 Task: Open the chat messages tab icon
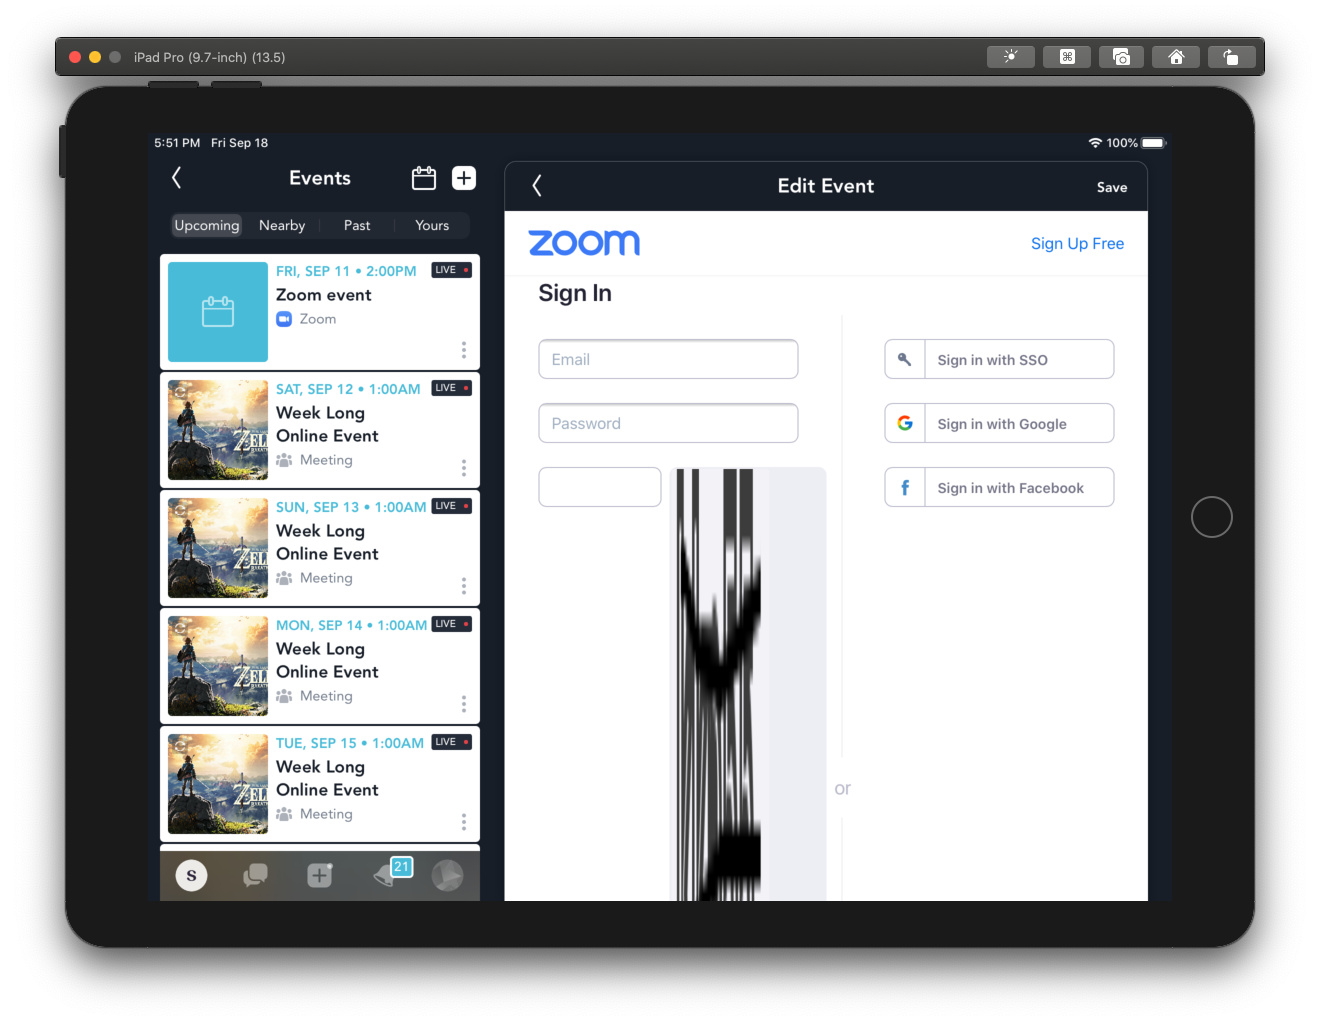pos(256,876)
